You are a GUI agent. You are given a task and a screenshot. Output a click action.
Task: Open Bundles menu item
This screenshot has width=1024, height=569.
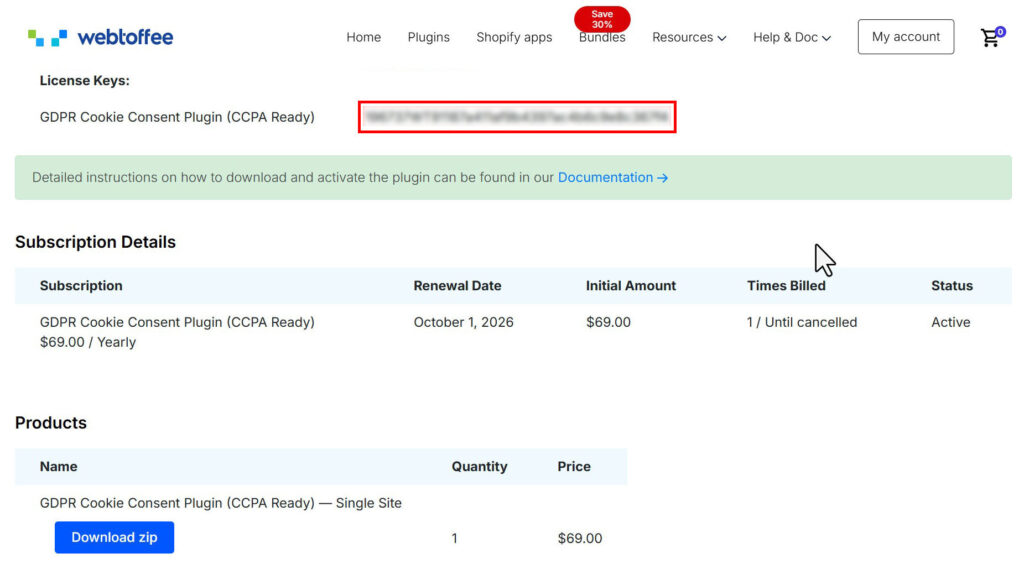(x=602, y=38)
